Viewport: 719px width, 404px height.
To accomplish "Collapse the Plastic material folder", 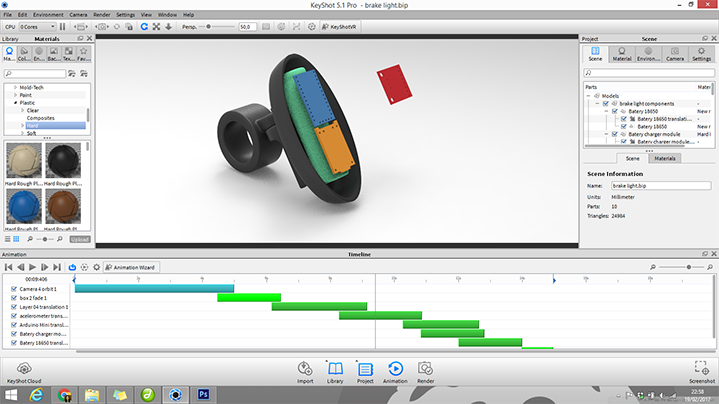I will (x=15, y=103).
